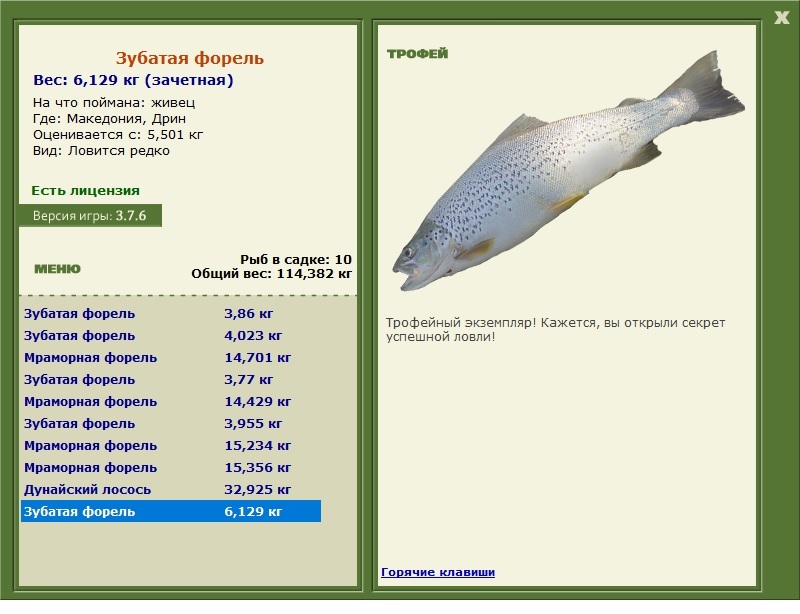Select Дунайский лосось 32,925 кг entry

[171, 489]
